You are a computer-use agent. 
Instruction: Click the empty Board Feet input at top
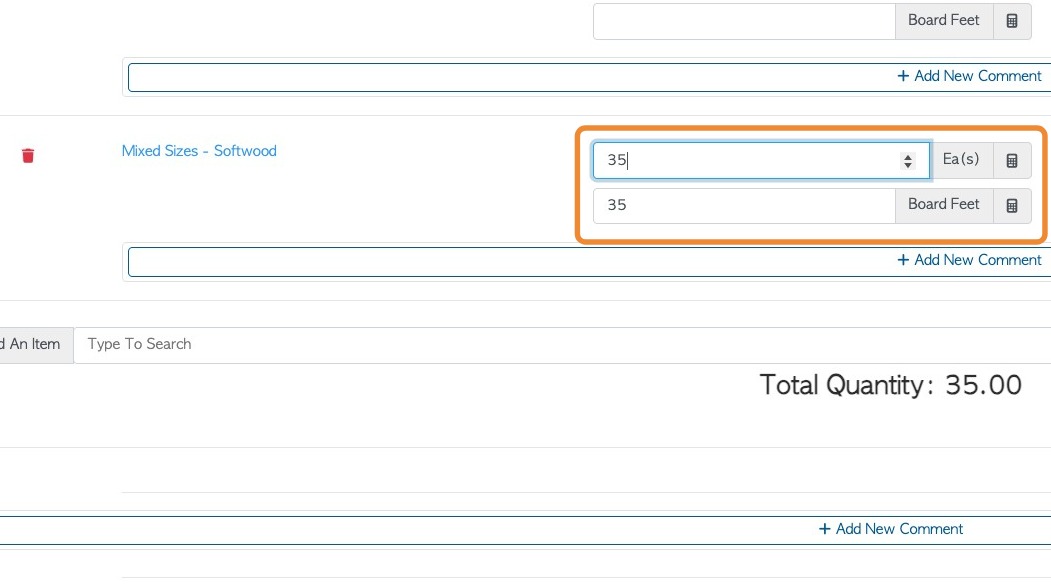click(744, 21)
